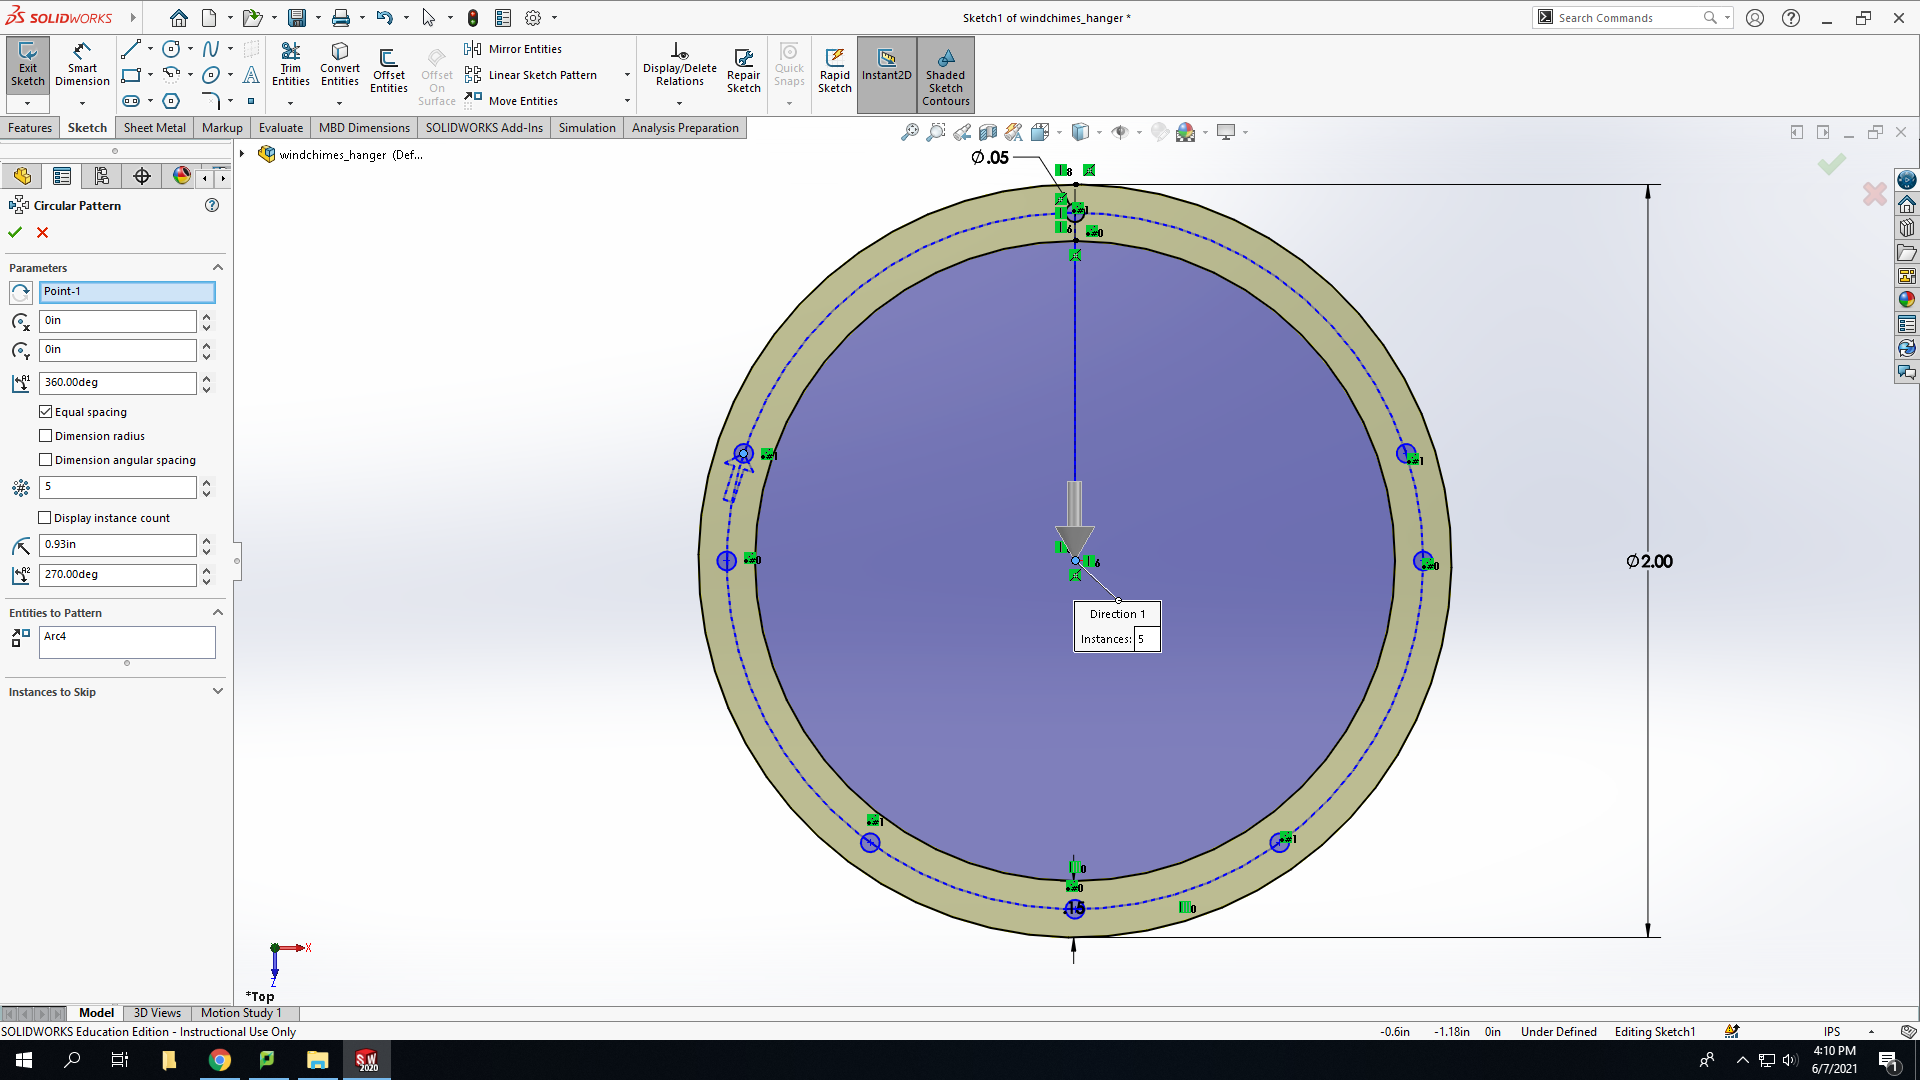Select the Corner Rectangle tool

[130, 75]
